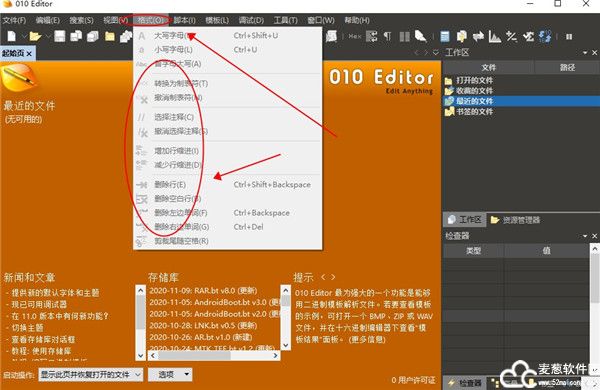600x390 pixels.
Task: Show the previous tip with left arrow
Action: [x=323, y=277]
